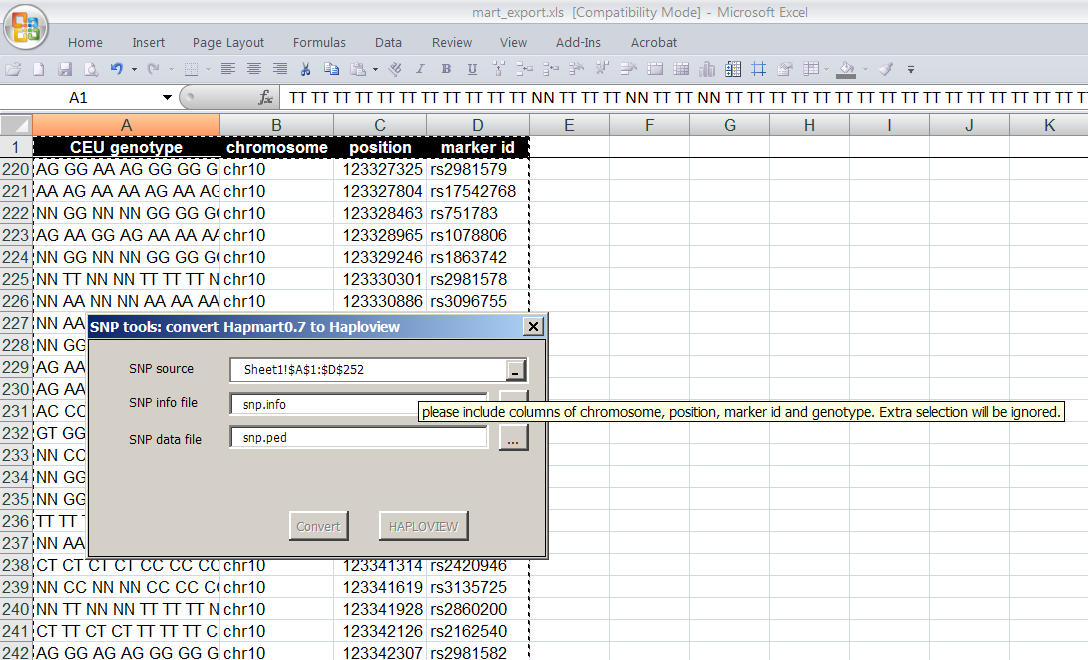Select the "marker id" header cell
The width and height of the screenshot is (1088, 660).
coord(477,147)
